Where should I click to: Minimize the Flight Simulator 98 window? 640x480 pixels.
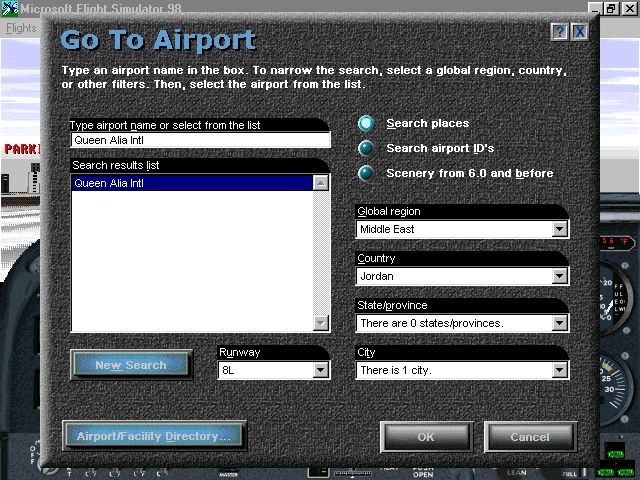(x=595, y=9)
